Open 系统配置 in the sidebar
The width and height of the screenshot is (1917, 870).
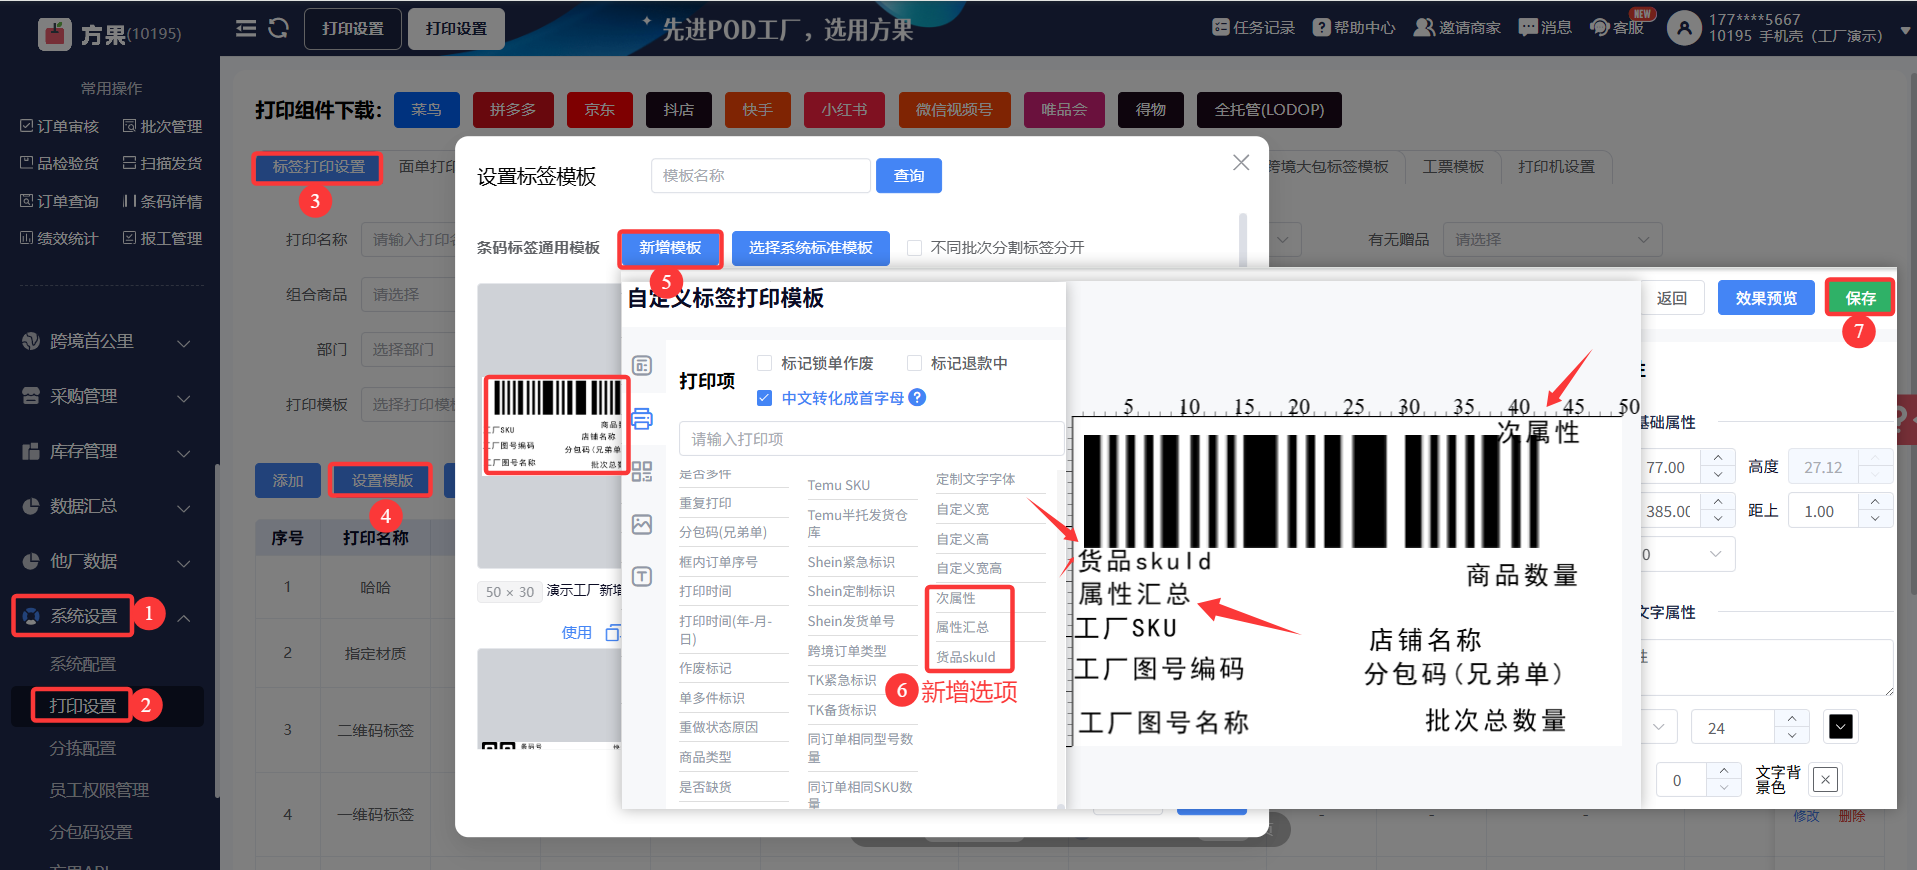tap(83, 664)
